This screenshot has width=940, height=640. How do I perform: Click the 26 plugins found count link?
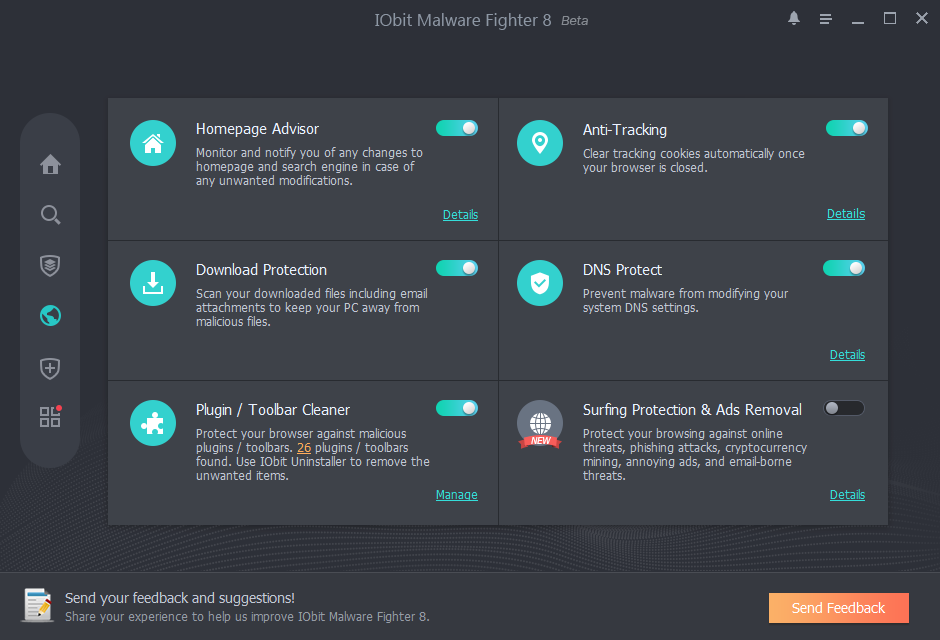tap(304, 448)
